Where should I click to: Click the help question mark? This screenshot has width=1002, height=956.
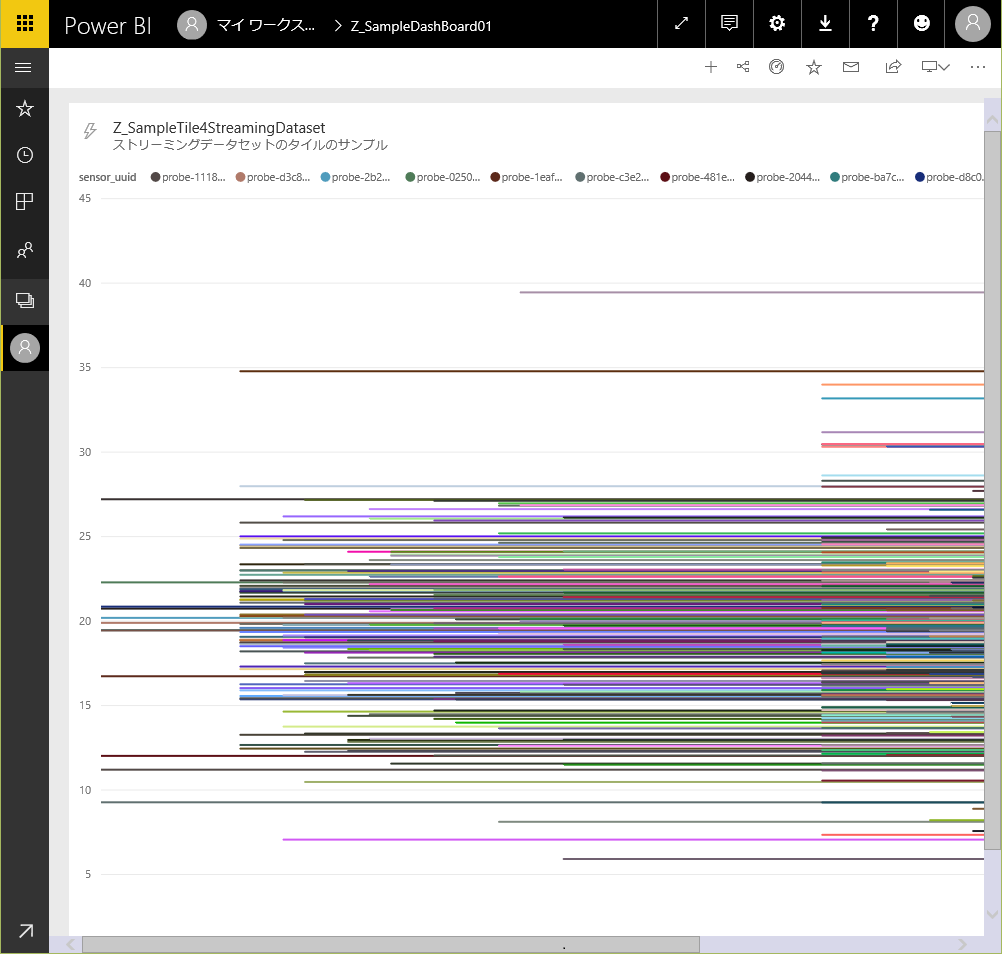873,24
